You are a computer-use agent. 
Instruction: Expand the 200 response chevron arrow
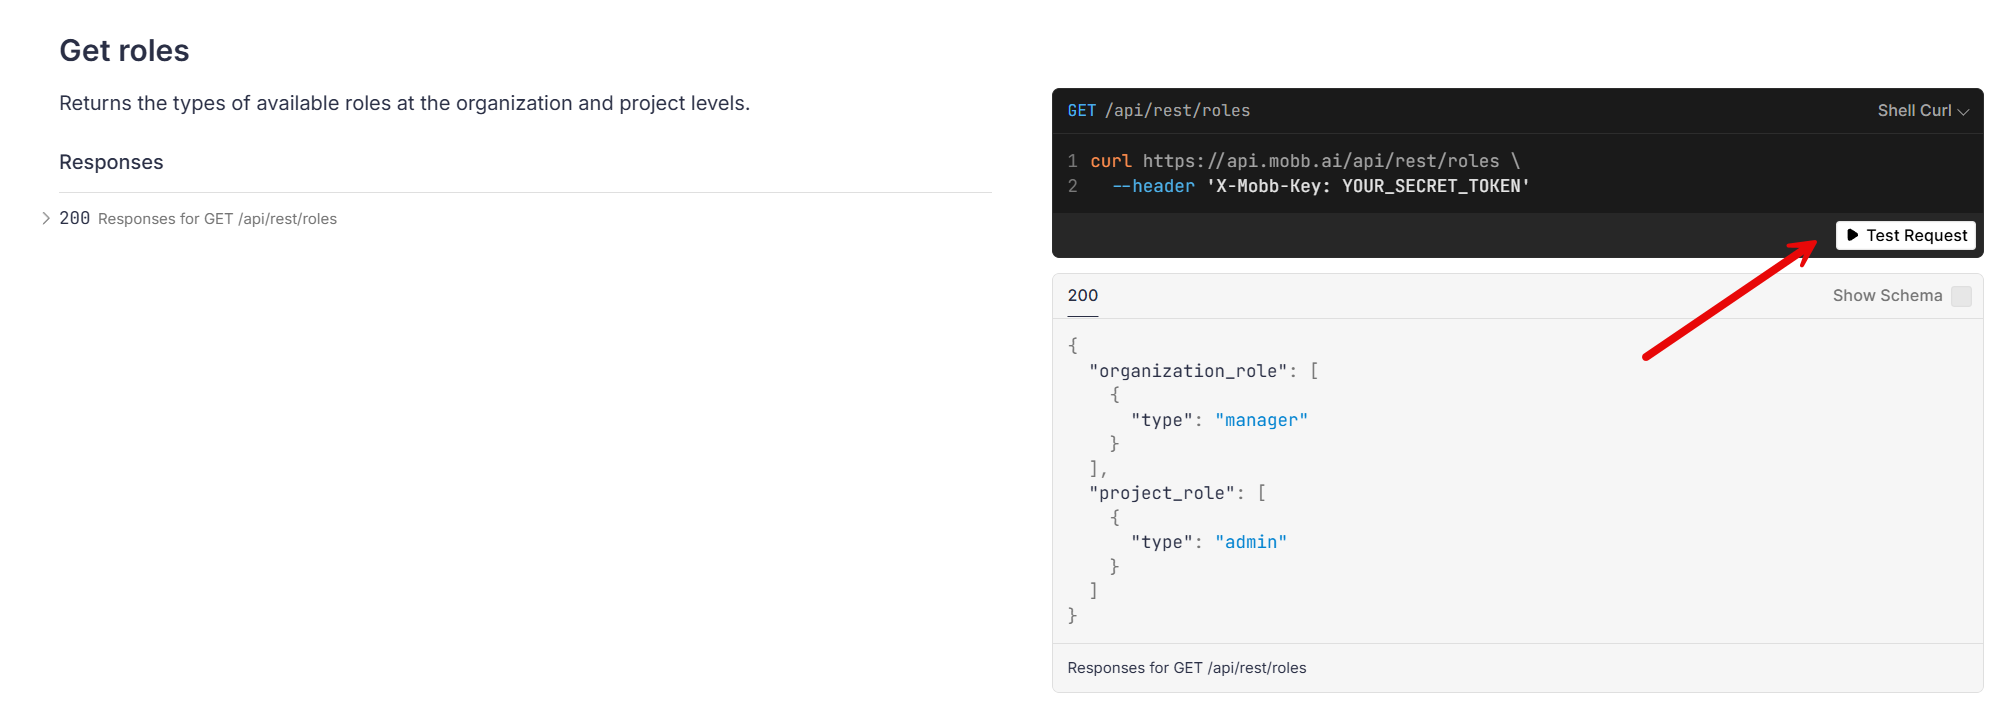coord(46,218)
